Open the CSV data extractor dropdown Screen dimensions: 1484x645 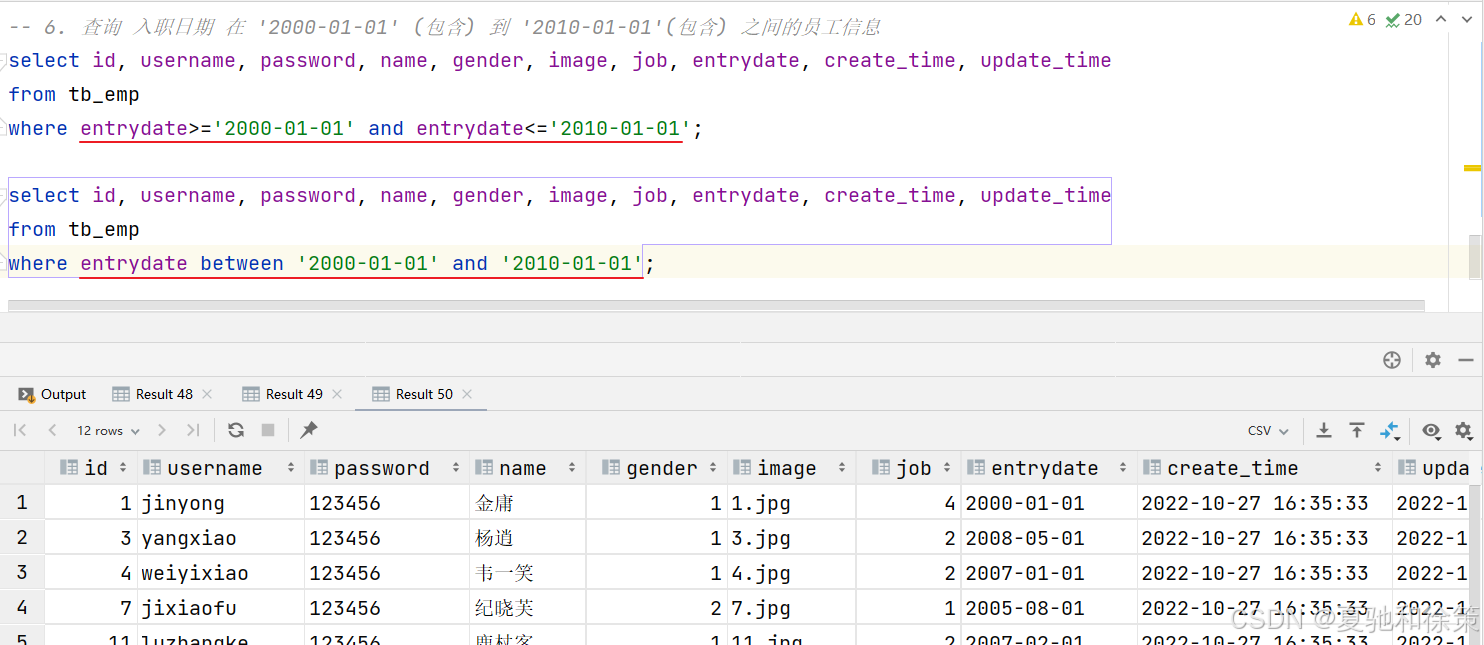(1268, 431)
